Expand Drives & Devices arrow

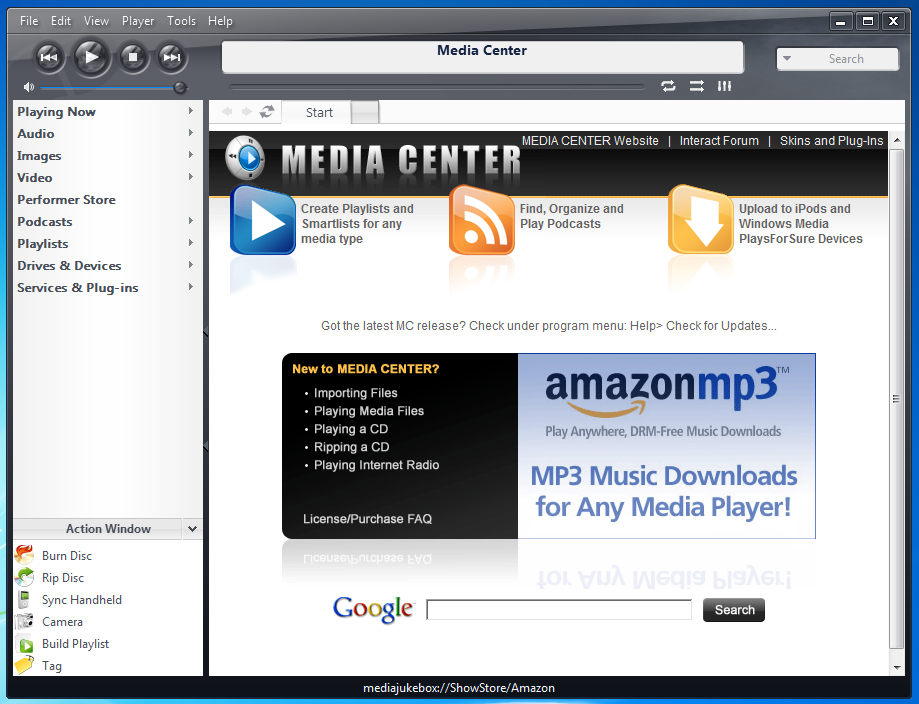tap(190, 265)
